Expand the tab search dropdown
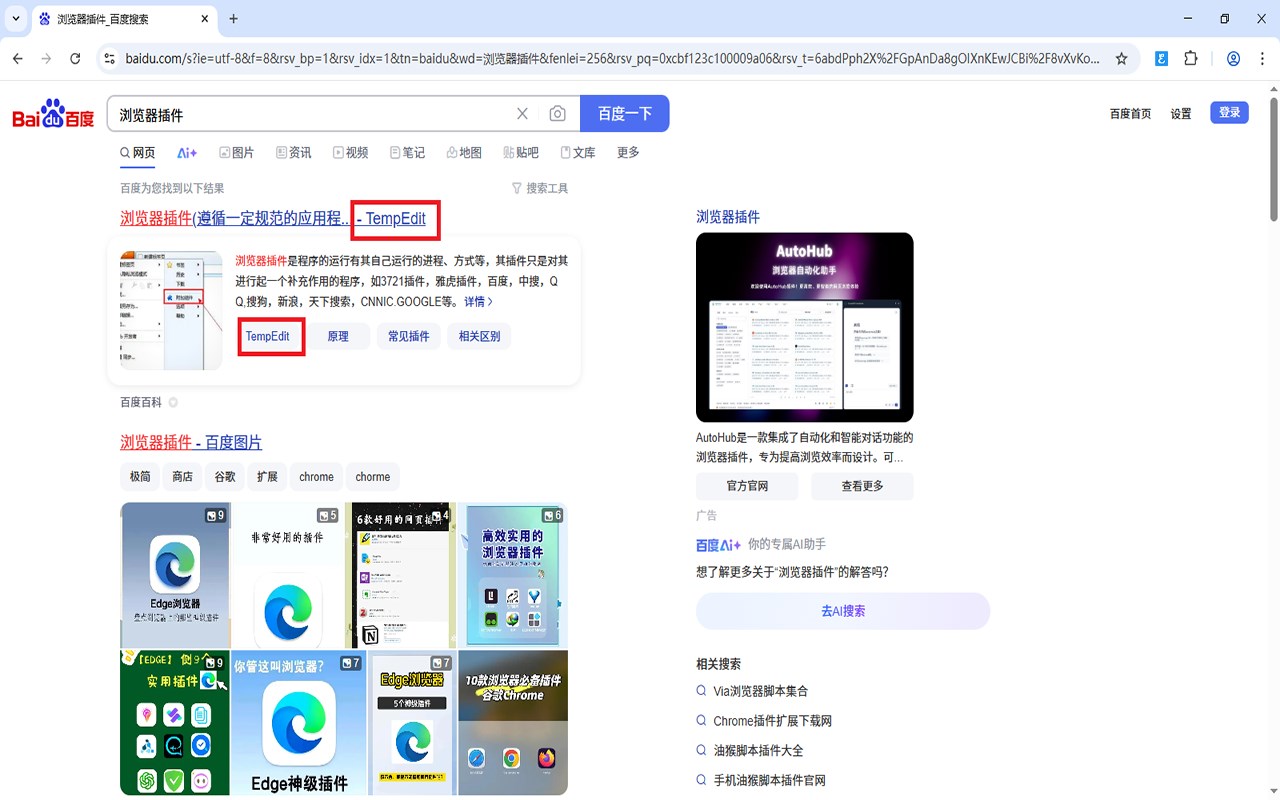This screenshot has height=800, width=1280. point(15,19)
